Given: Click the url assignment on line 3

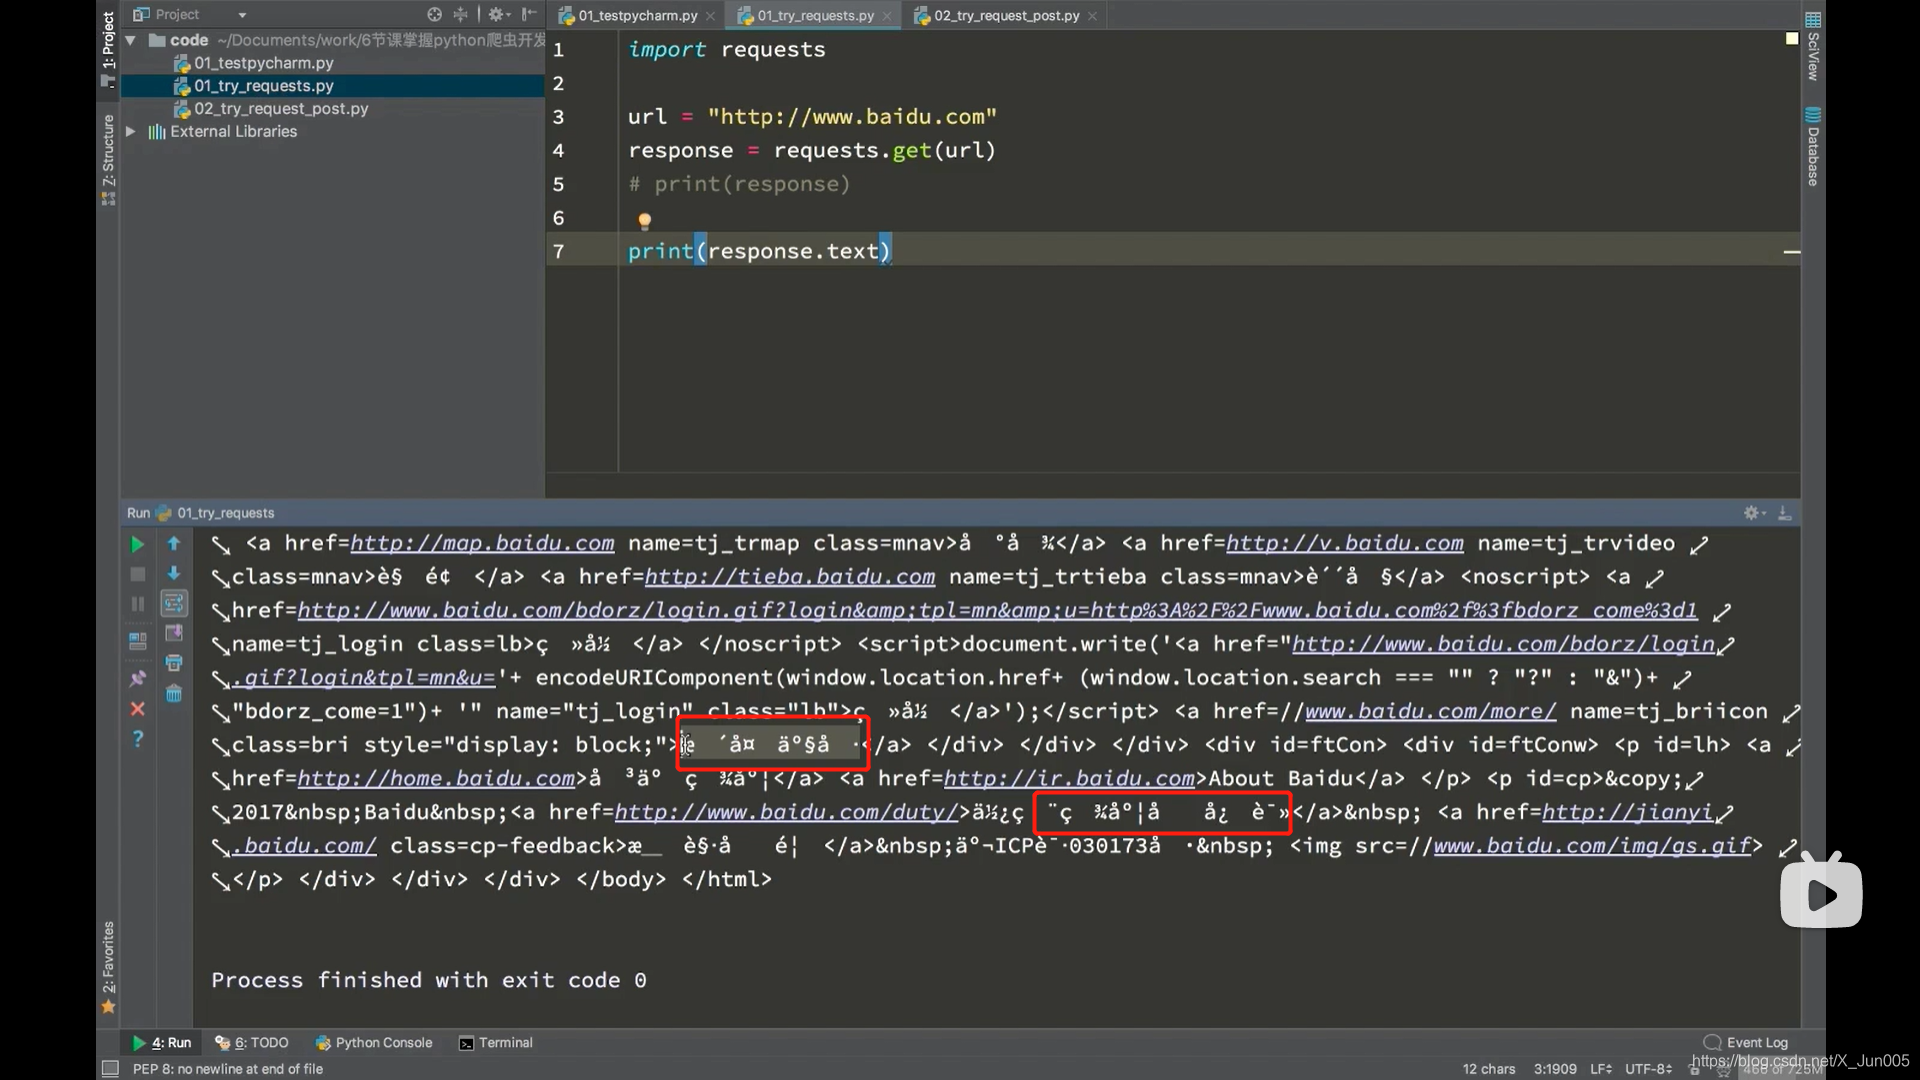Looking at the screenshot, I should point(812,117).
